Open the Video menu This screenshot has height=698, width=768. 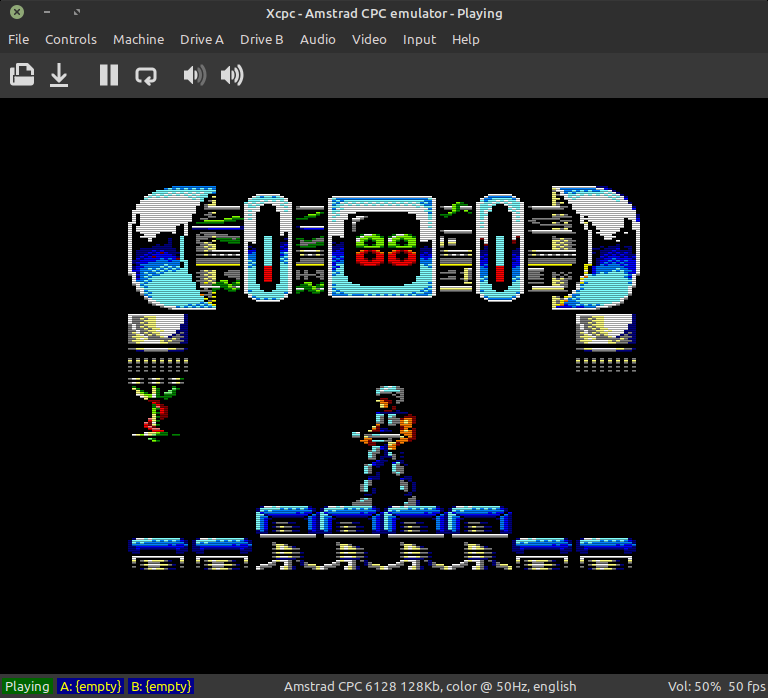369,40
